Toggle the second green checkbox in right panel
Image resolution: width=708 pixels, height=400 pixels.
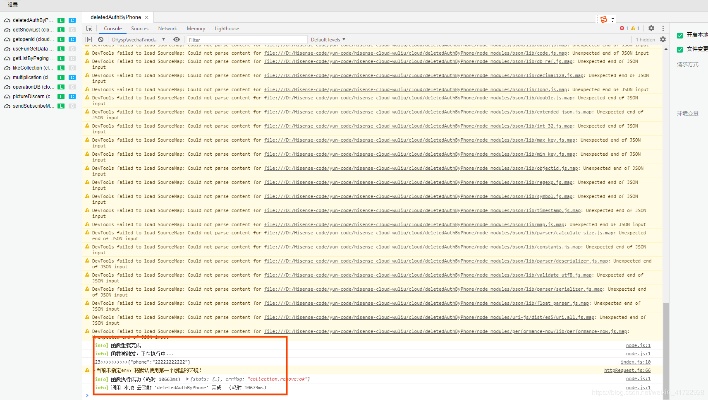pos(680,49)
